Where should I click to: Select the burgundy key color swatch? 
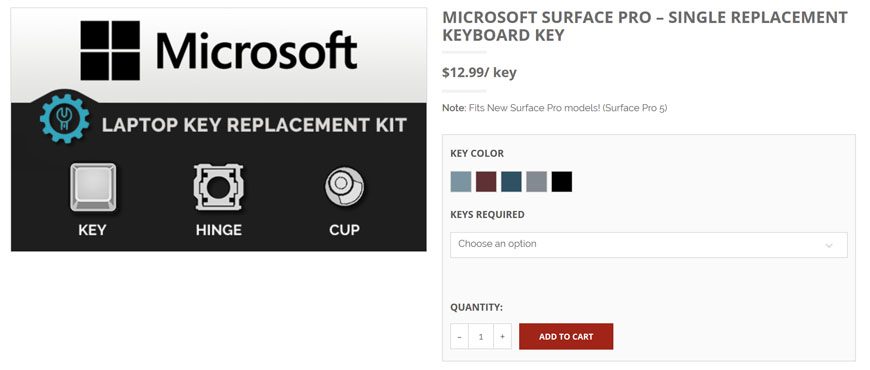coord(486,181)
